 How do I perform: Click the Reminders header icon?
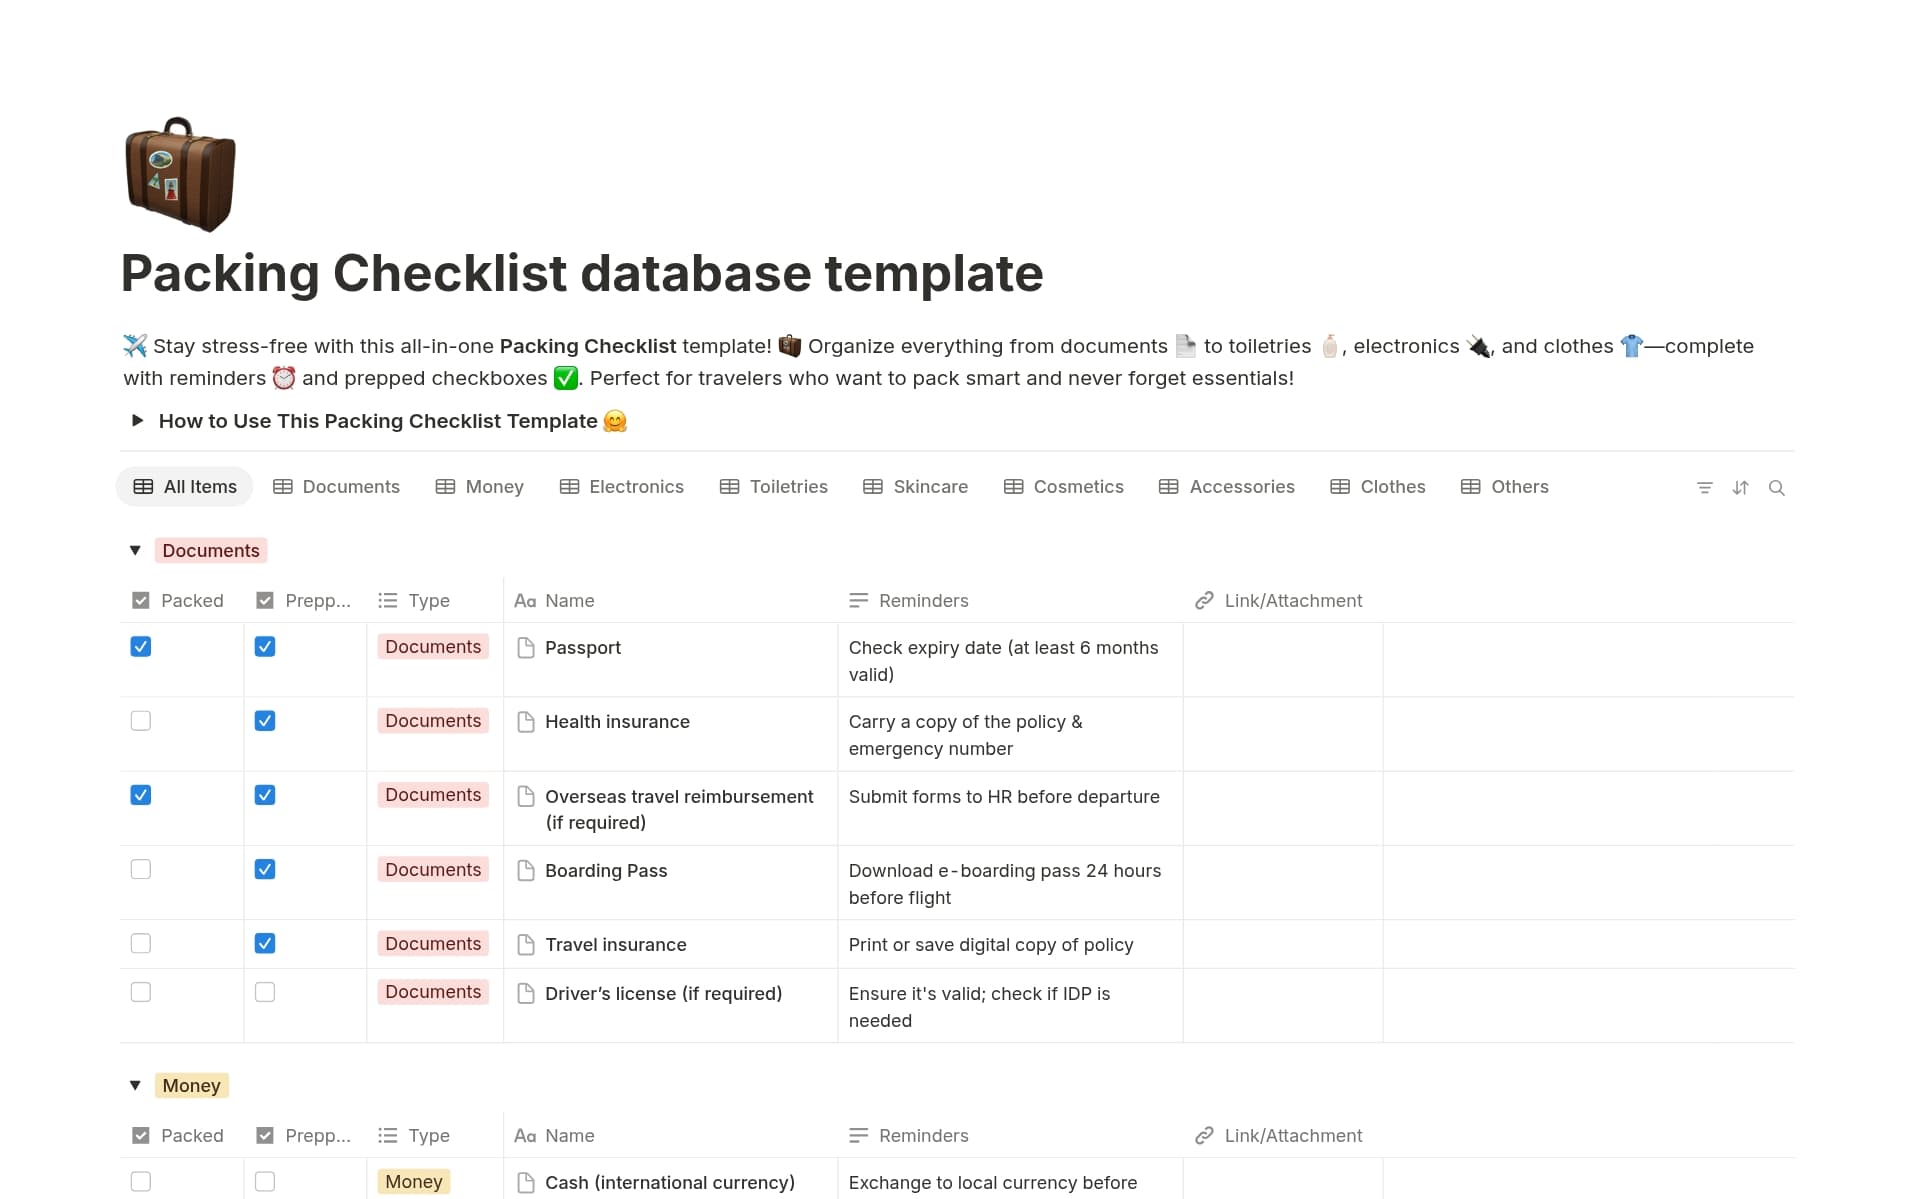point(858,600)
